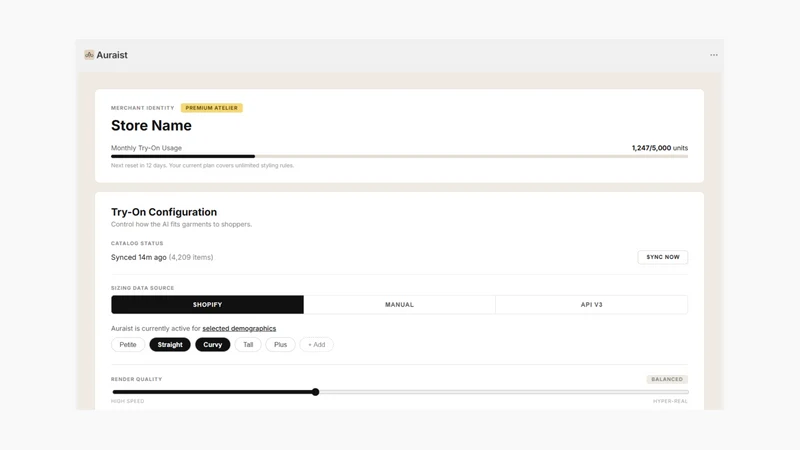Choose API V3 sizing data source
Screen dimensions: 800x450
point(591,305)
